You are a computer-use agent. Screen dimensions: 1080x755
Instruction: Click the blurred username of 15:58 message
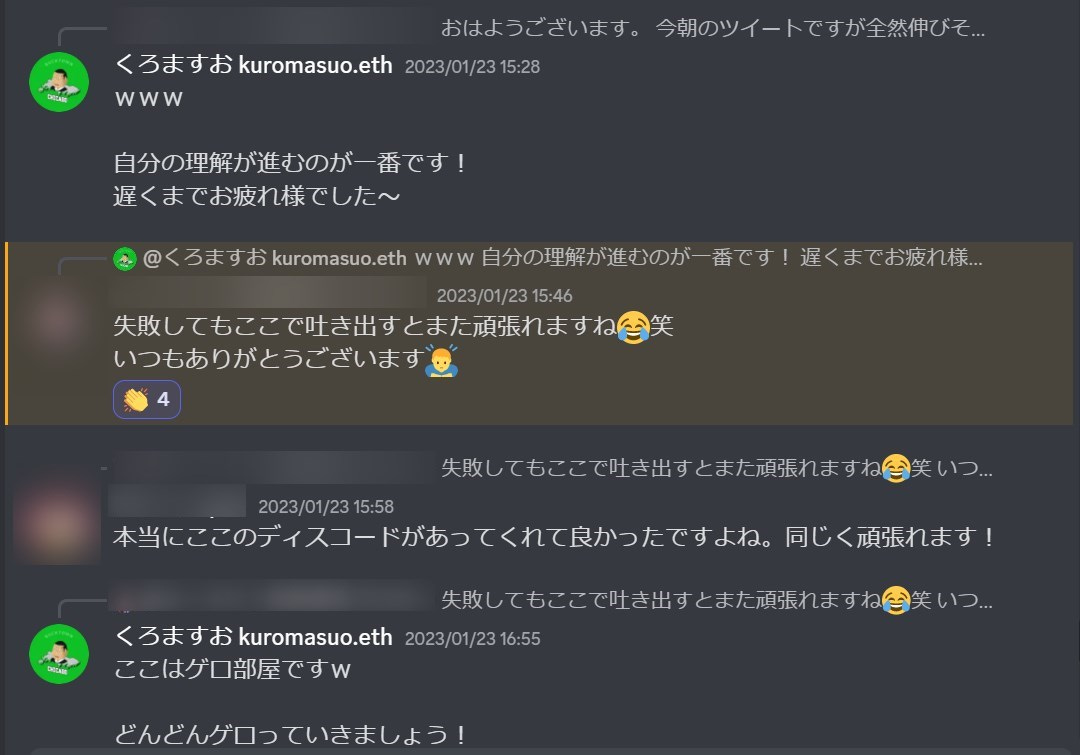click(x=177, y=501)
